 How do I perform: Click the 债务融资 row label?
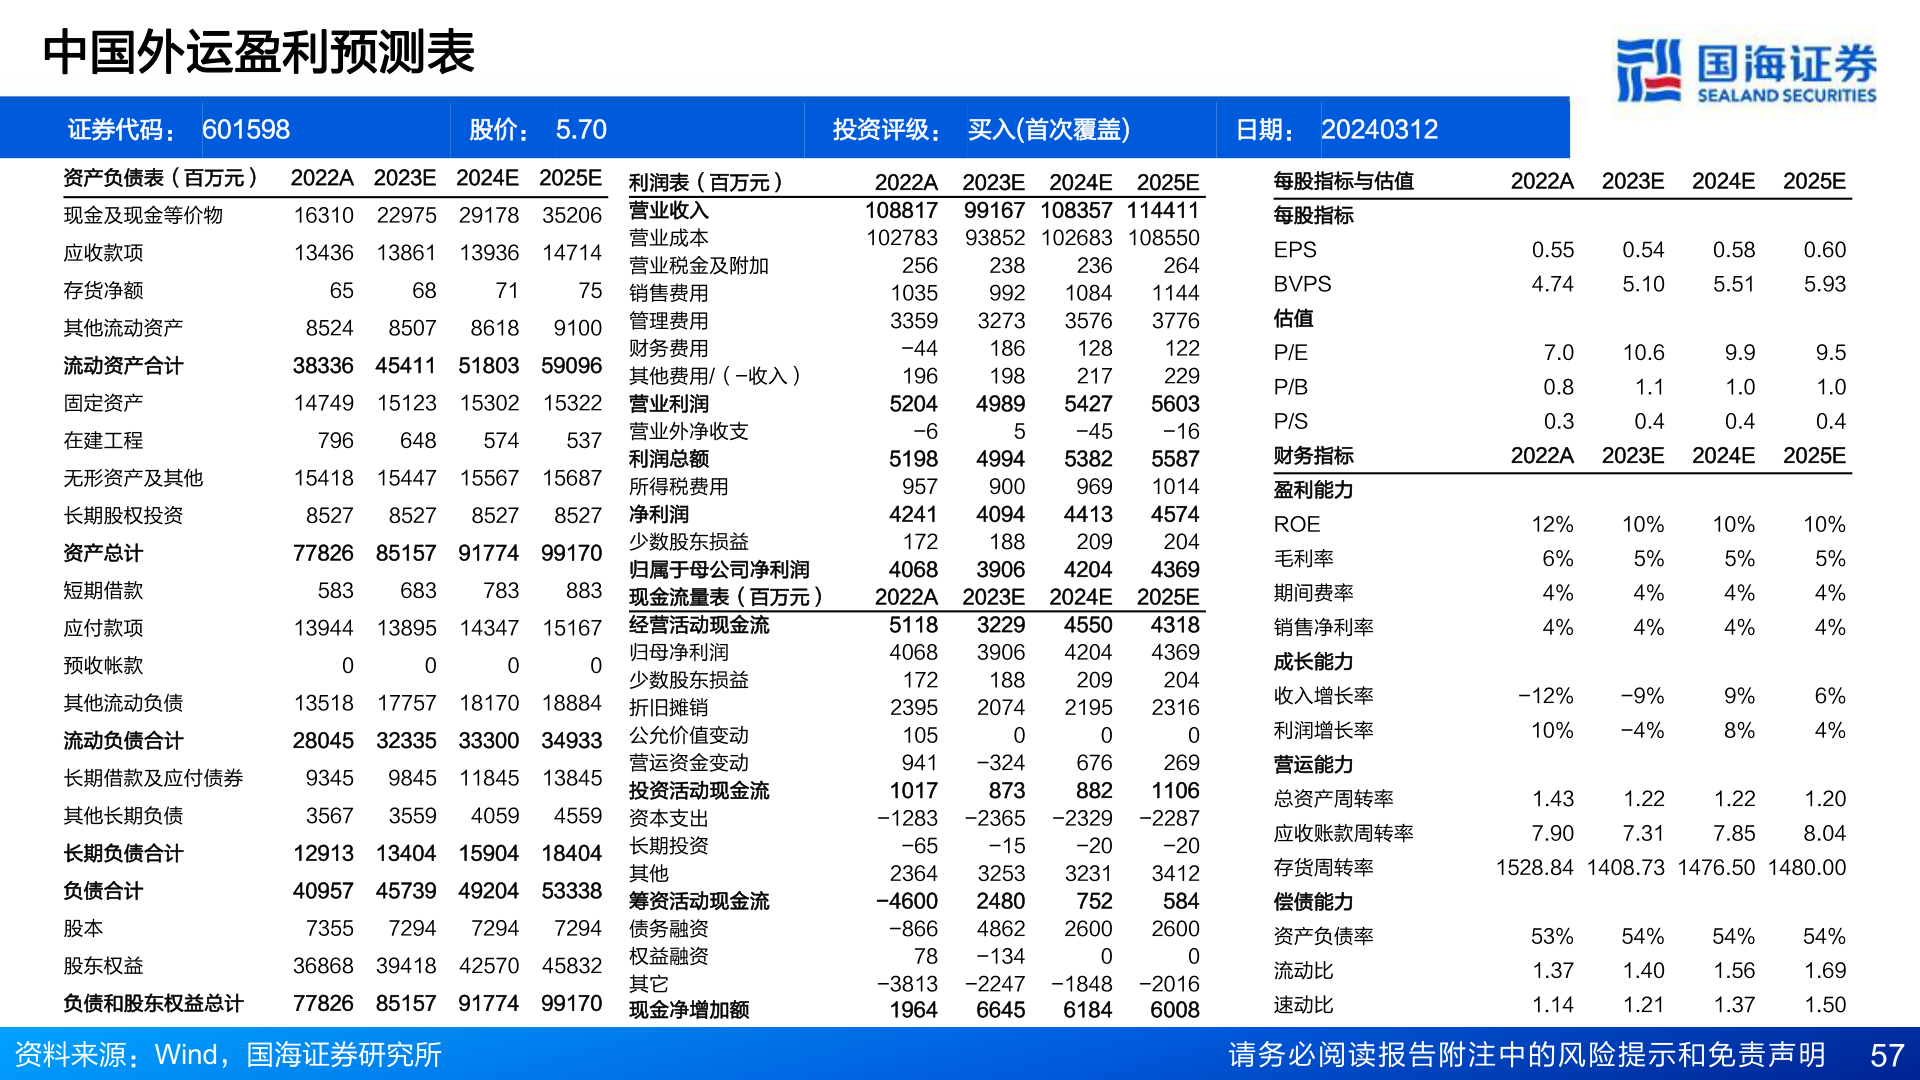(x=668, y=929)
